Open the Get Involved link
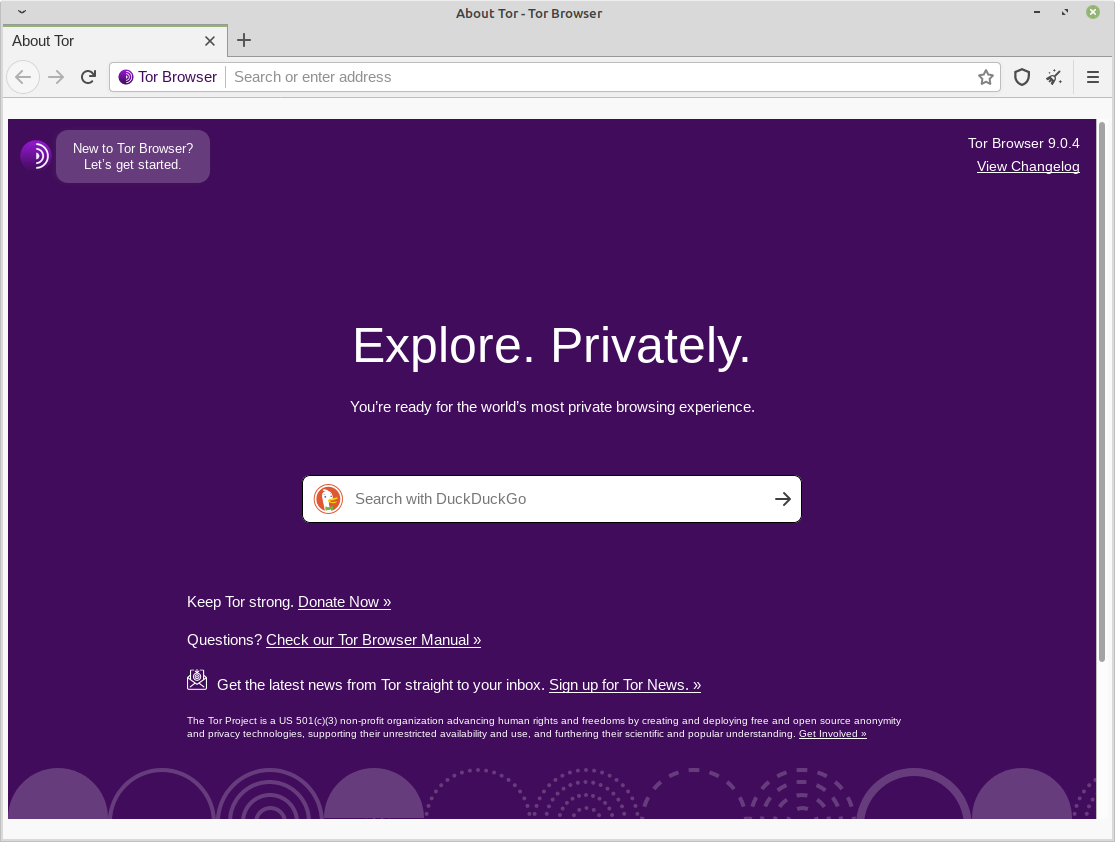The height and width of the screenshot is (842, 1115). (833, 734)
